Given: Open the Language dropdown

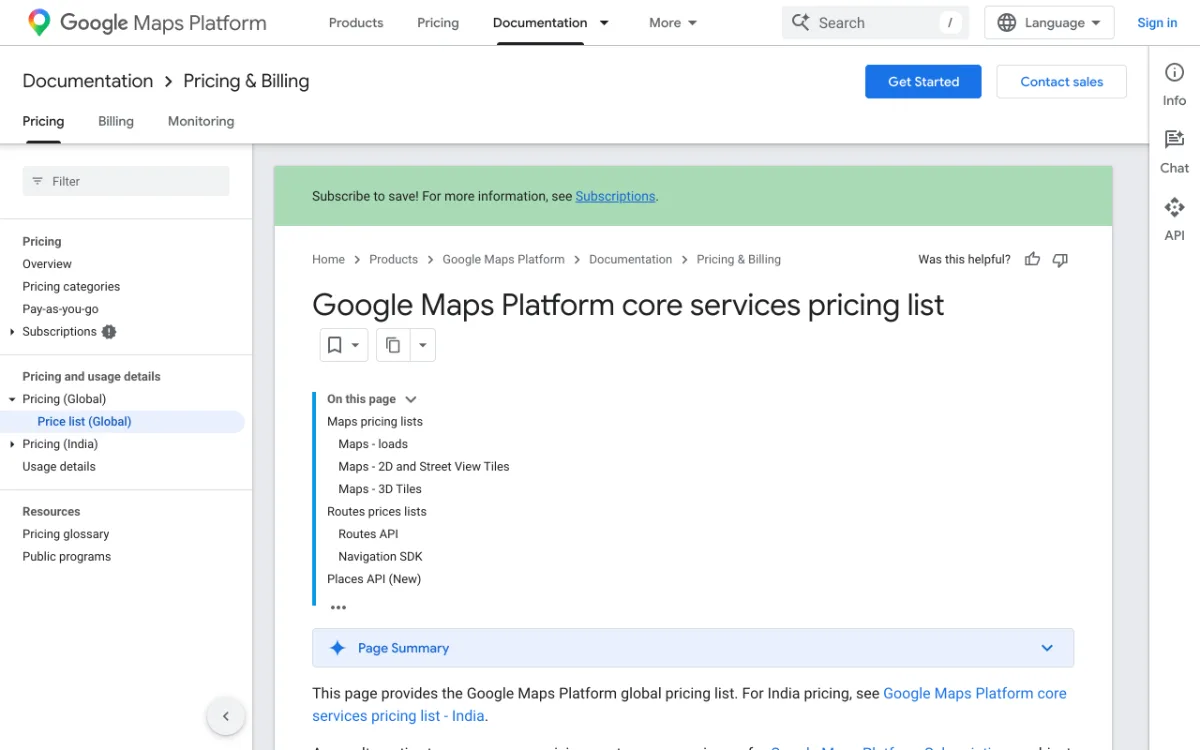Looking at the screenshot, I should pyautogui.click(x=1049, y=22).
